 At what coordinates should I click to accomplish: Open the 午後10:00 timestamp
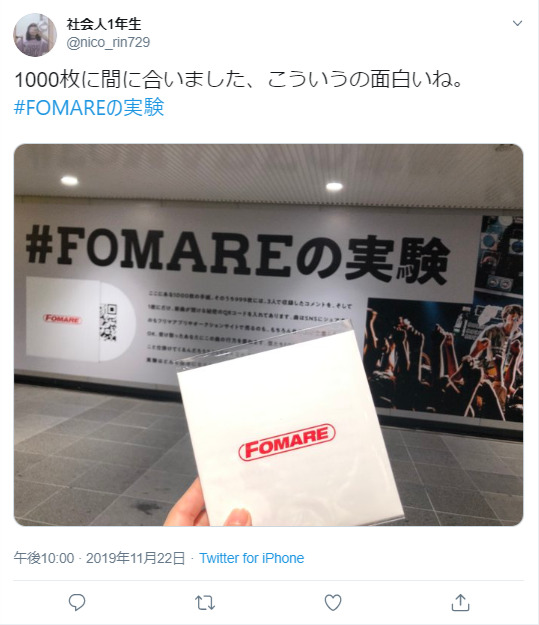44,558
